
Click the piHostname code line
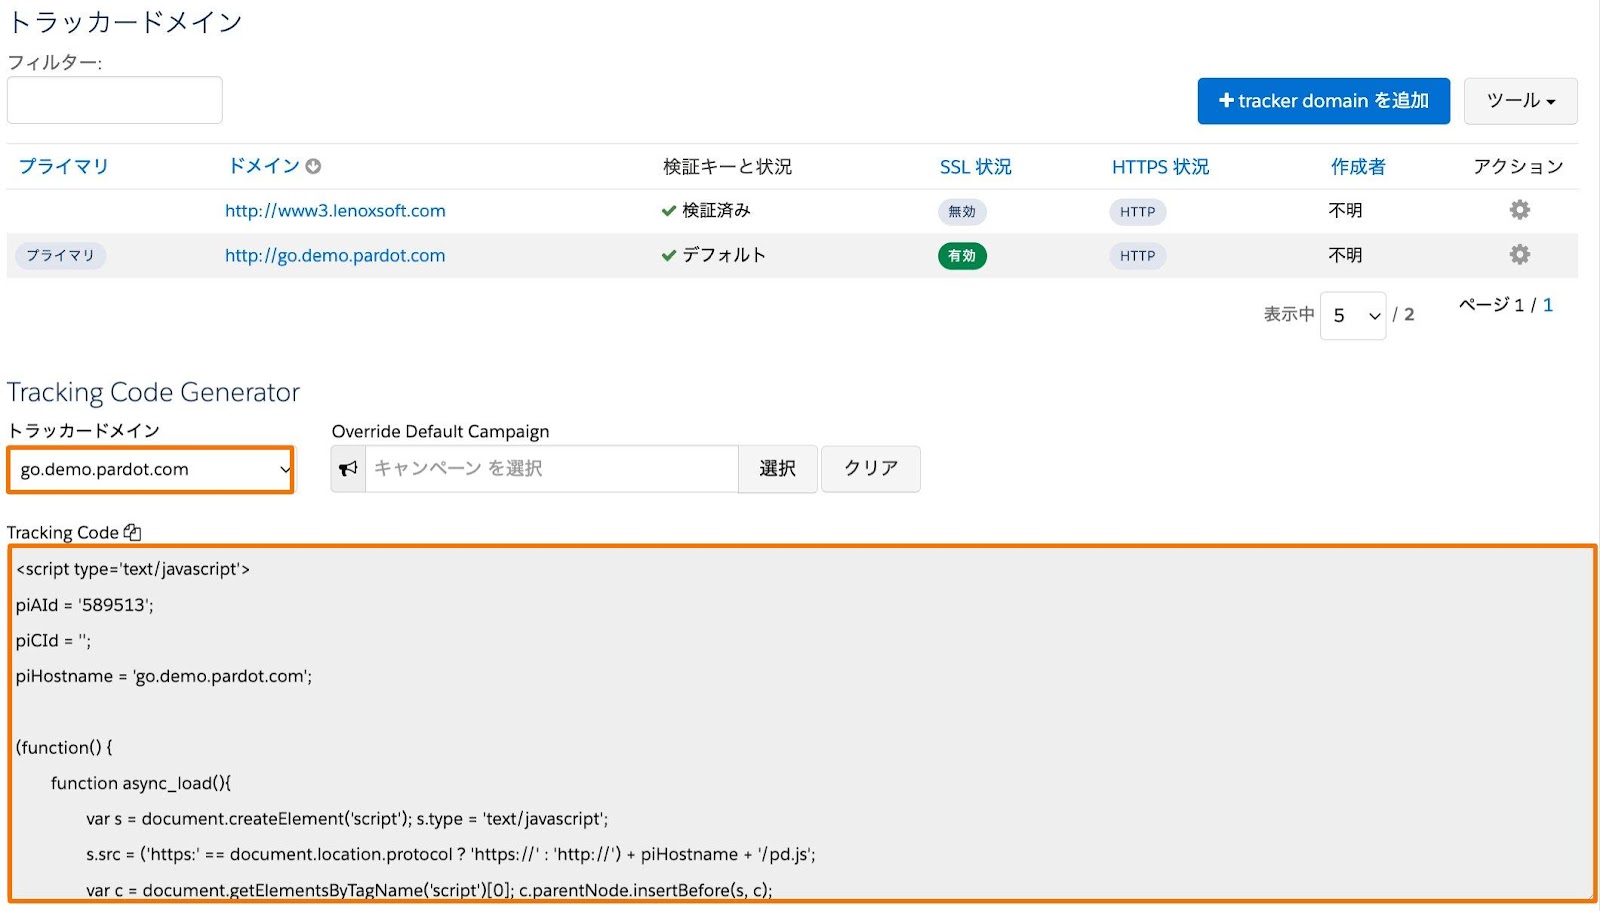(164, 676)
